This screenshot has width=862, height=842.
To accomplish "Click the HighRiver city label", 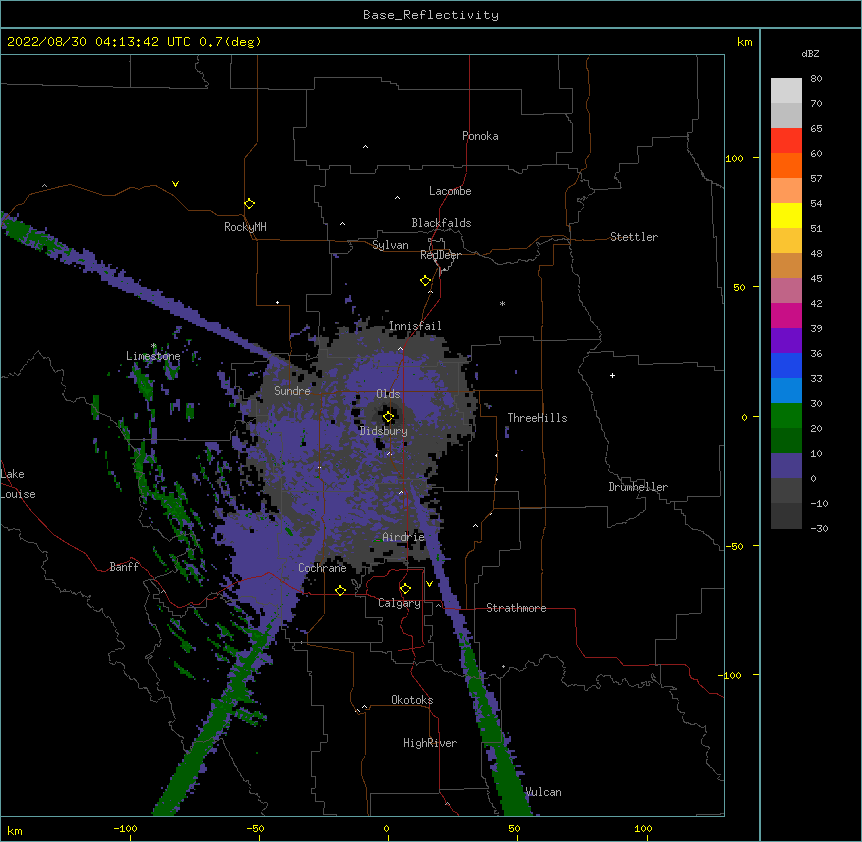I will tap(430, 743).
